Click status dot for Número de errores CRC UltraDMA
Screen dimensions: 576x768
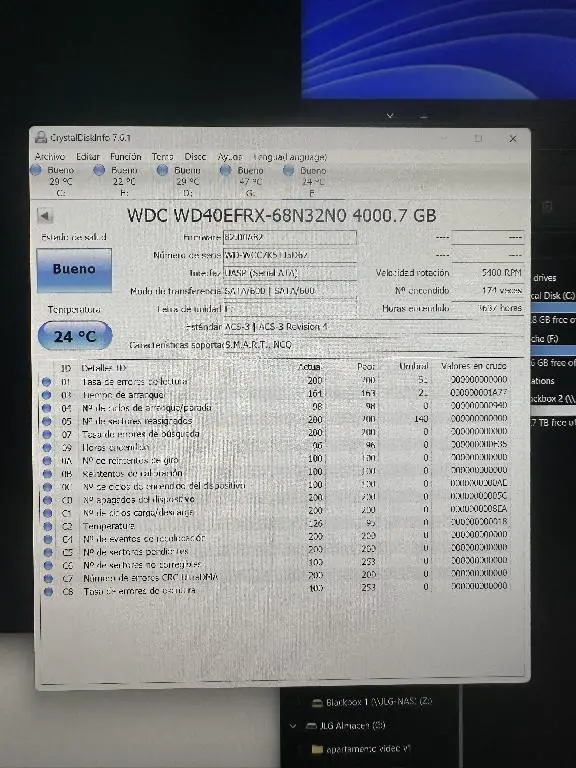pyautogui.click(x=48, y=578)
